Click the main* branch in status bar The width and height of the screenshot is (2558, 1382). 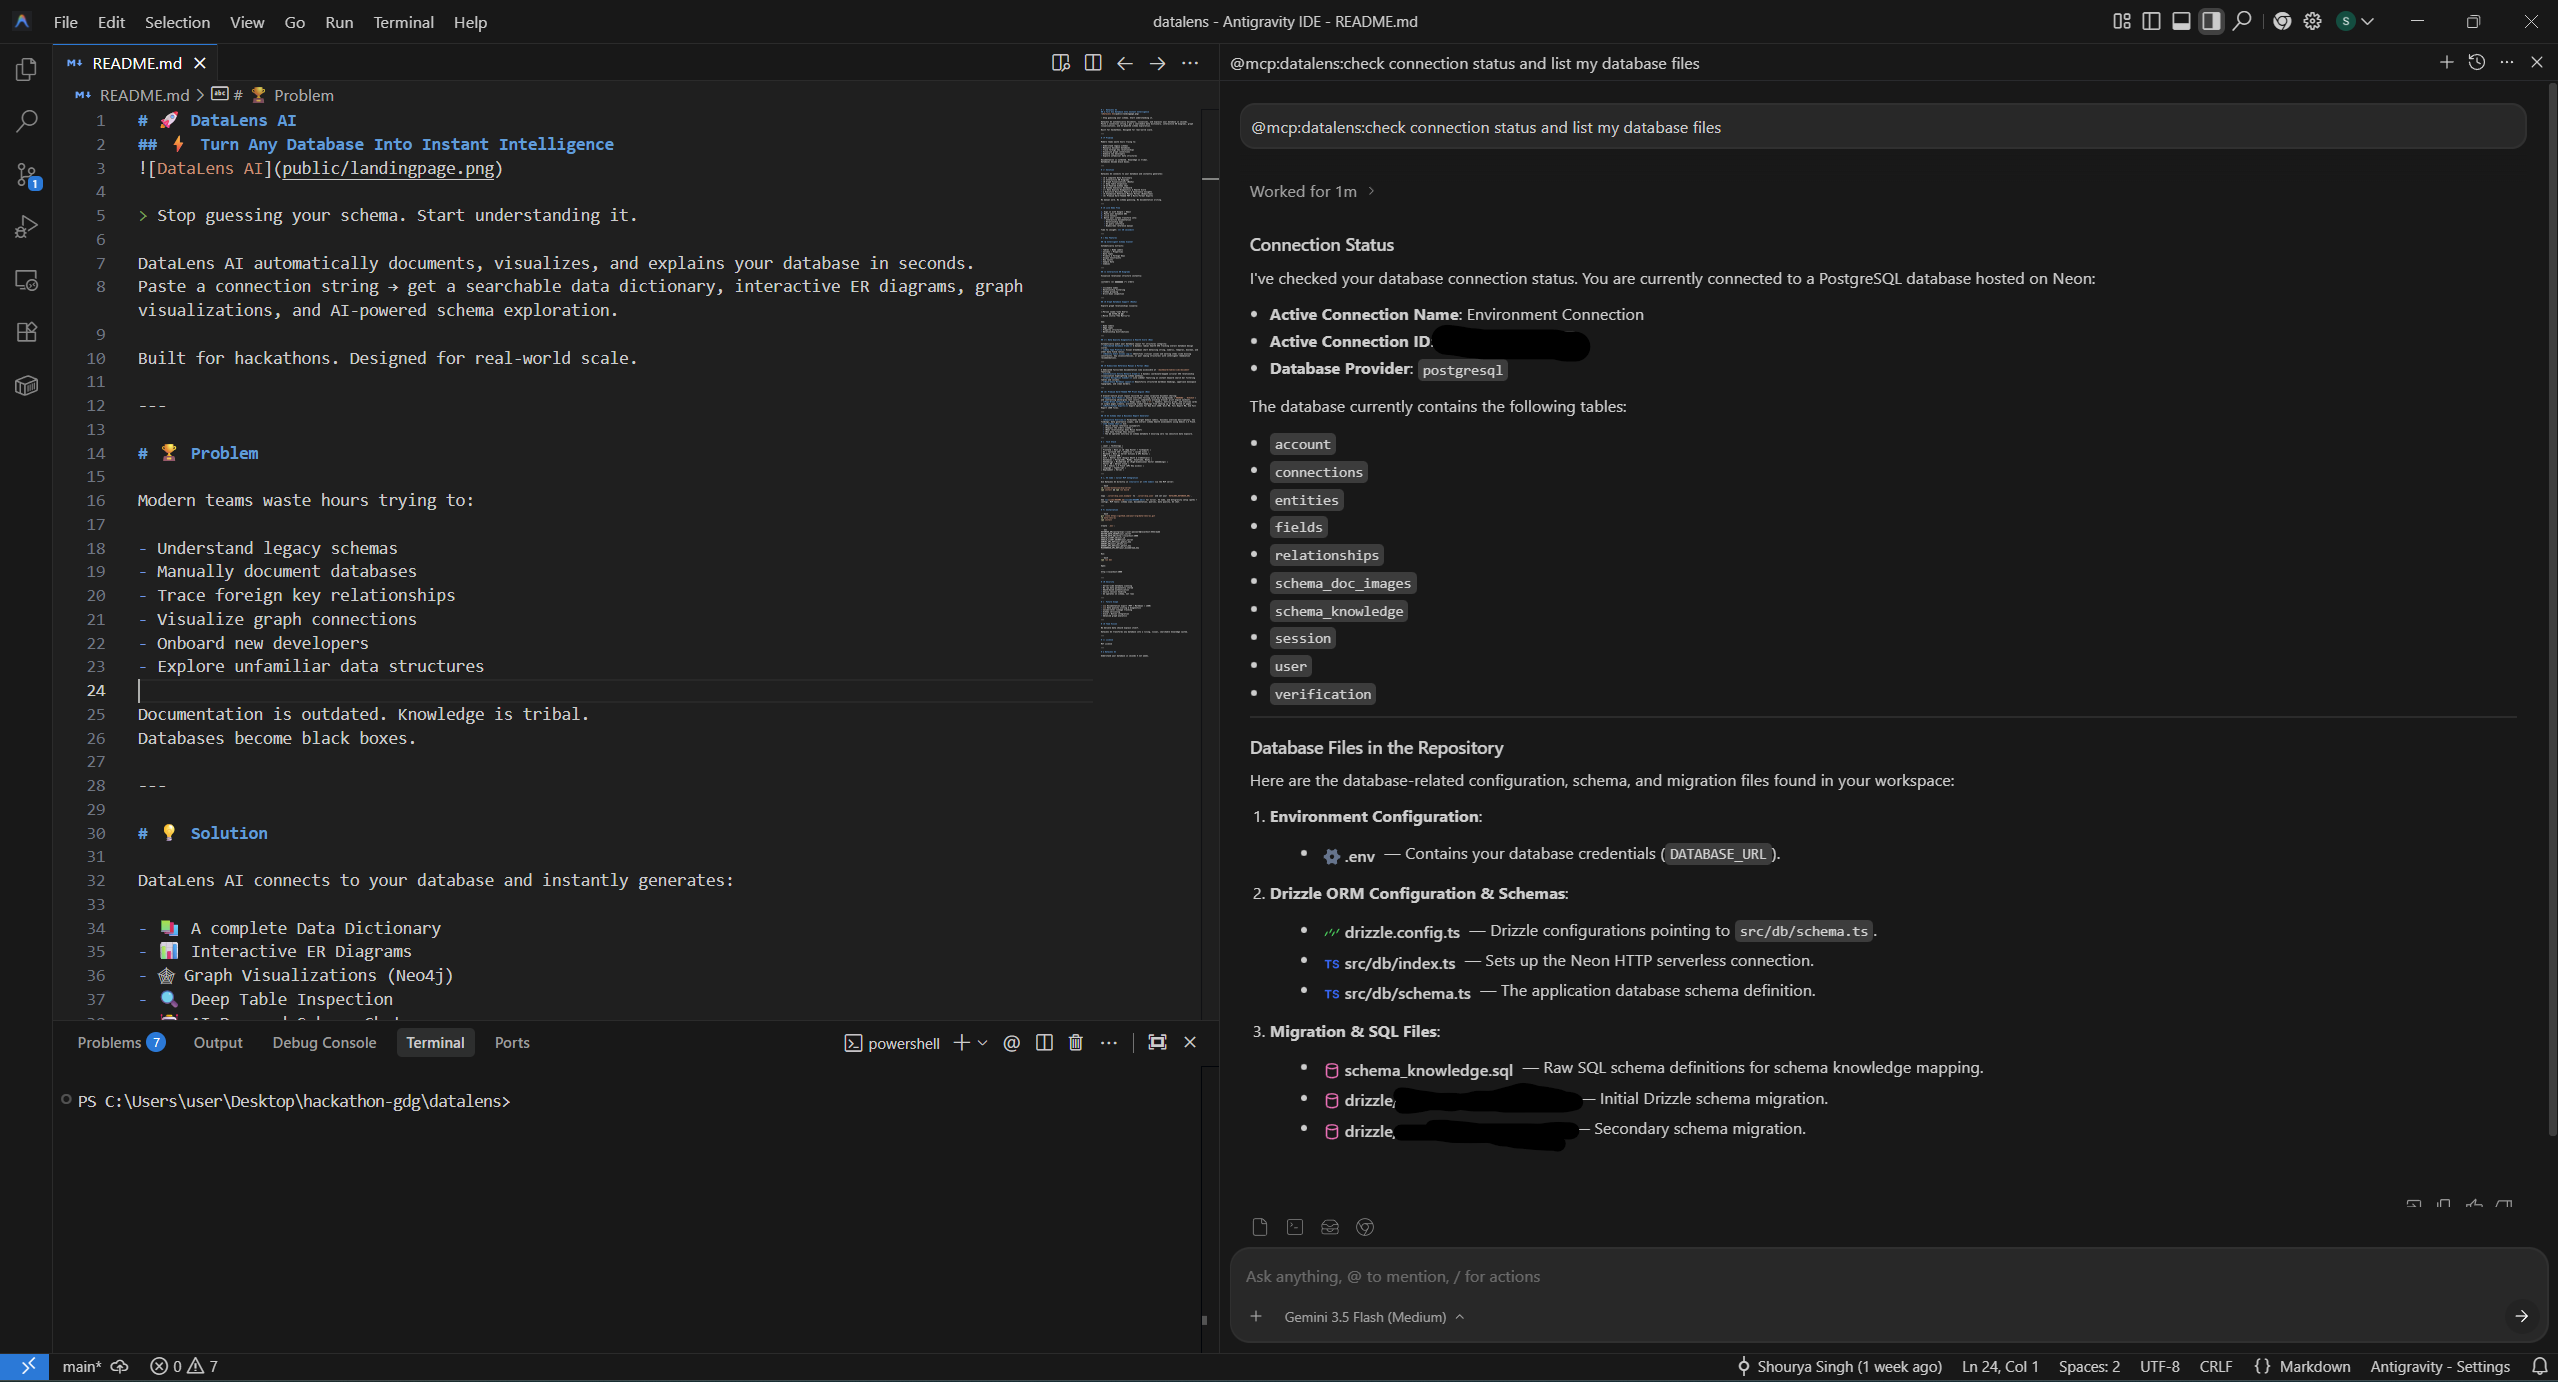point(82,1366)
